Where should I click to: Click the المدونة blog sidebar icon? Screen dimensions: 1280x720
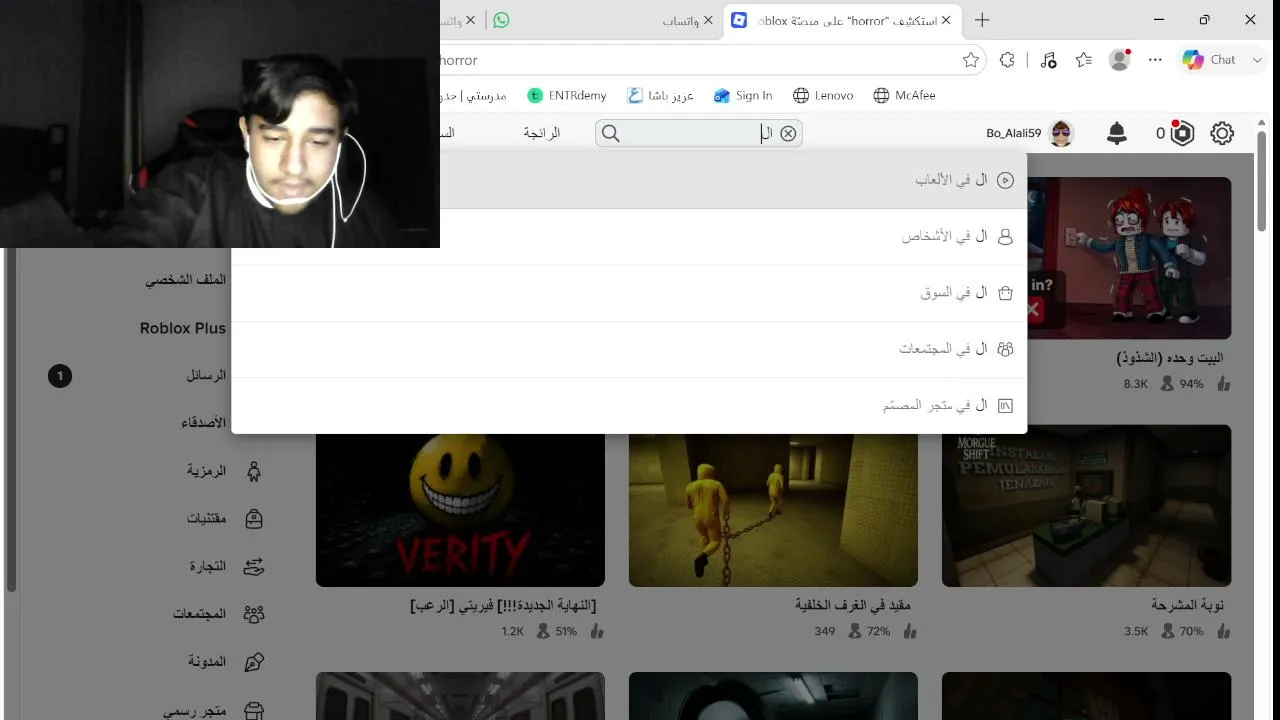point(254,661)
